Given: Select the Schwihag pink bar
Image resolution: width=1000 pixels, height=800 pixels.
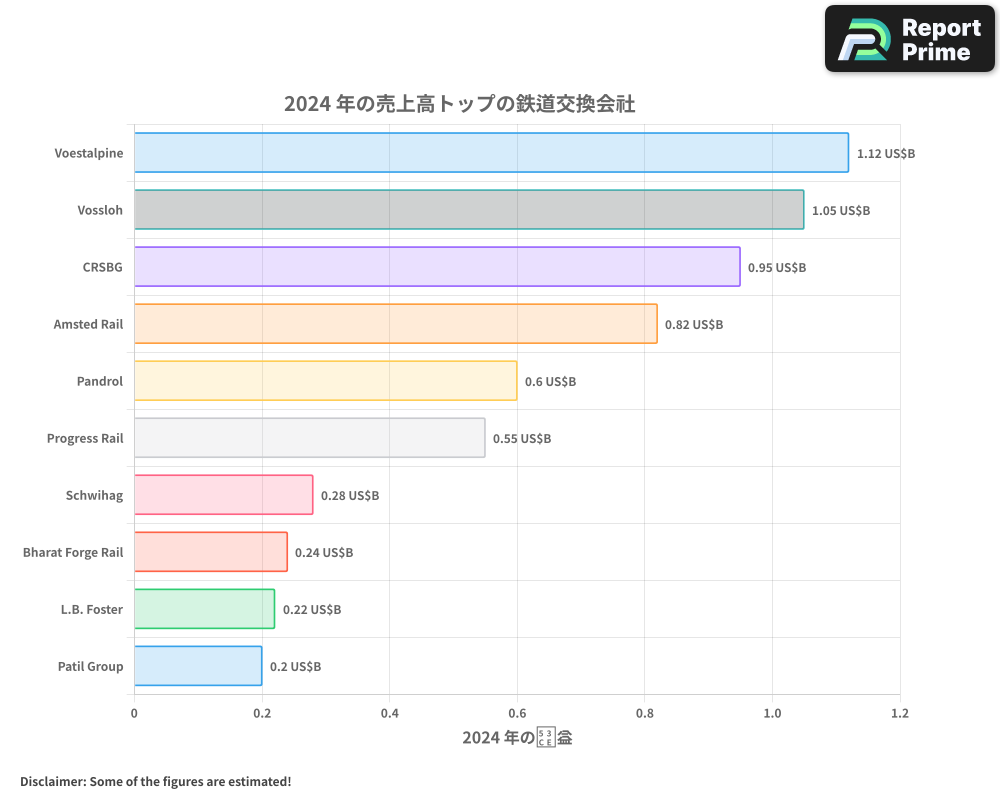Looking at the screenshot, I should [222, 495].
